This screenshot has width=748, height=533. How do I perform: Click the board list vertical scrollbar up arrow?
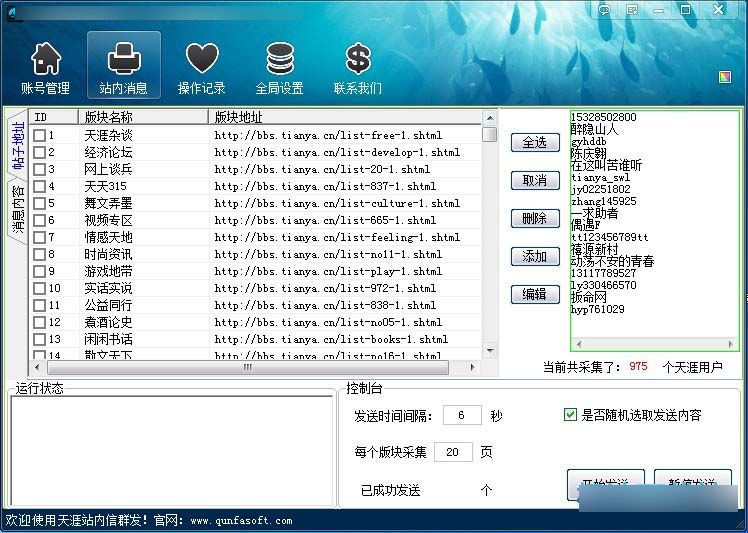click(489, 116)
